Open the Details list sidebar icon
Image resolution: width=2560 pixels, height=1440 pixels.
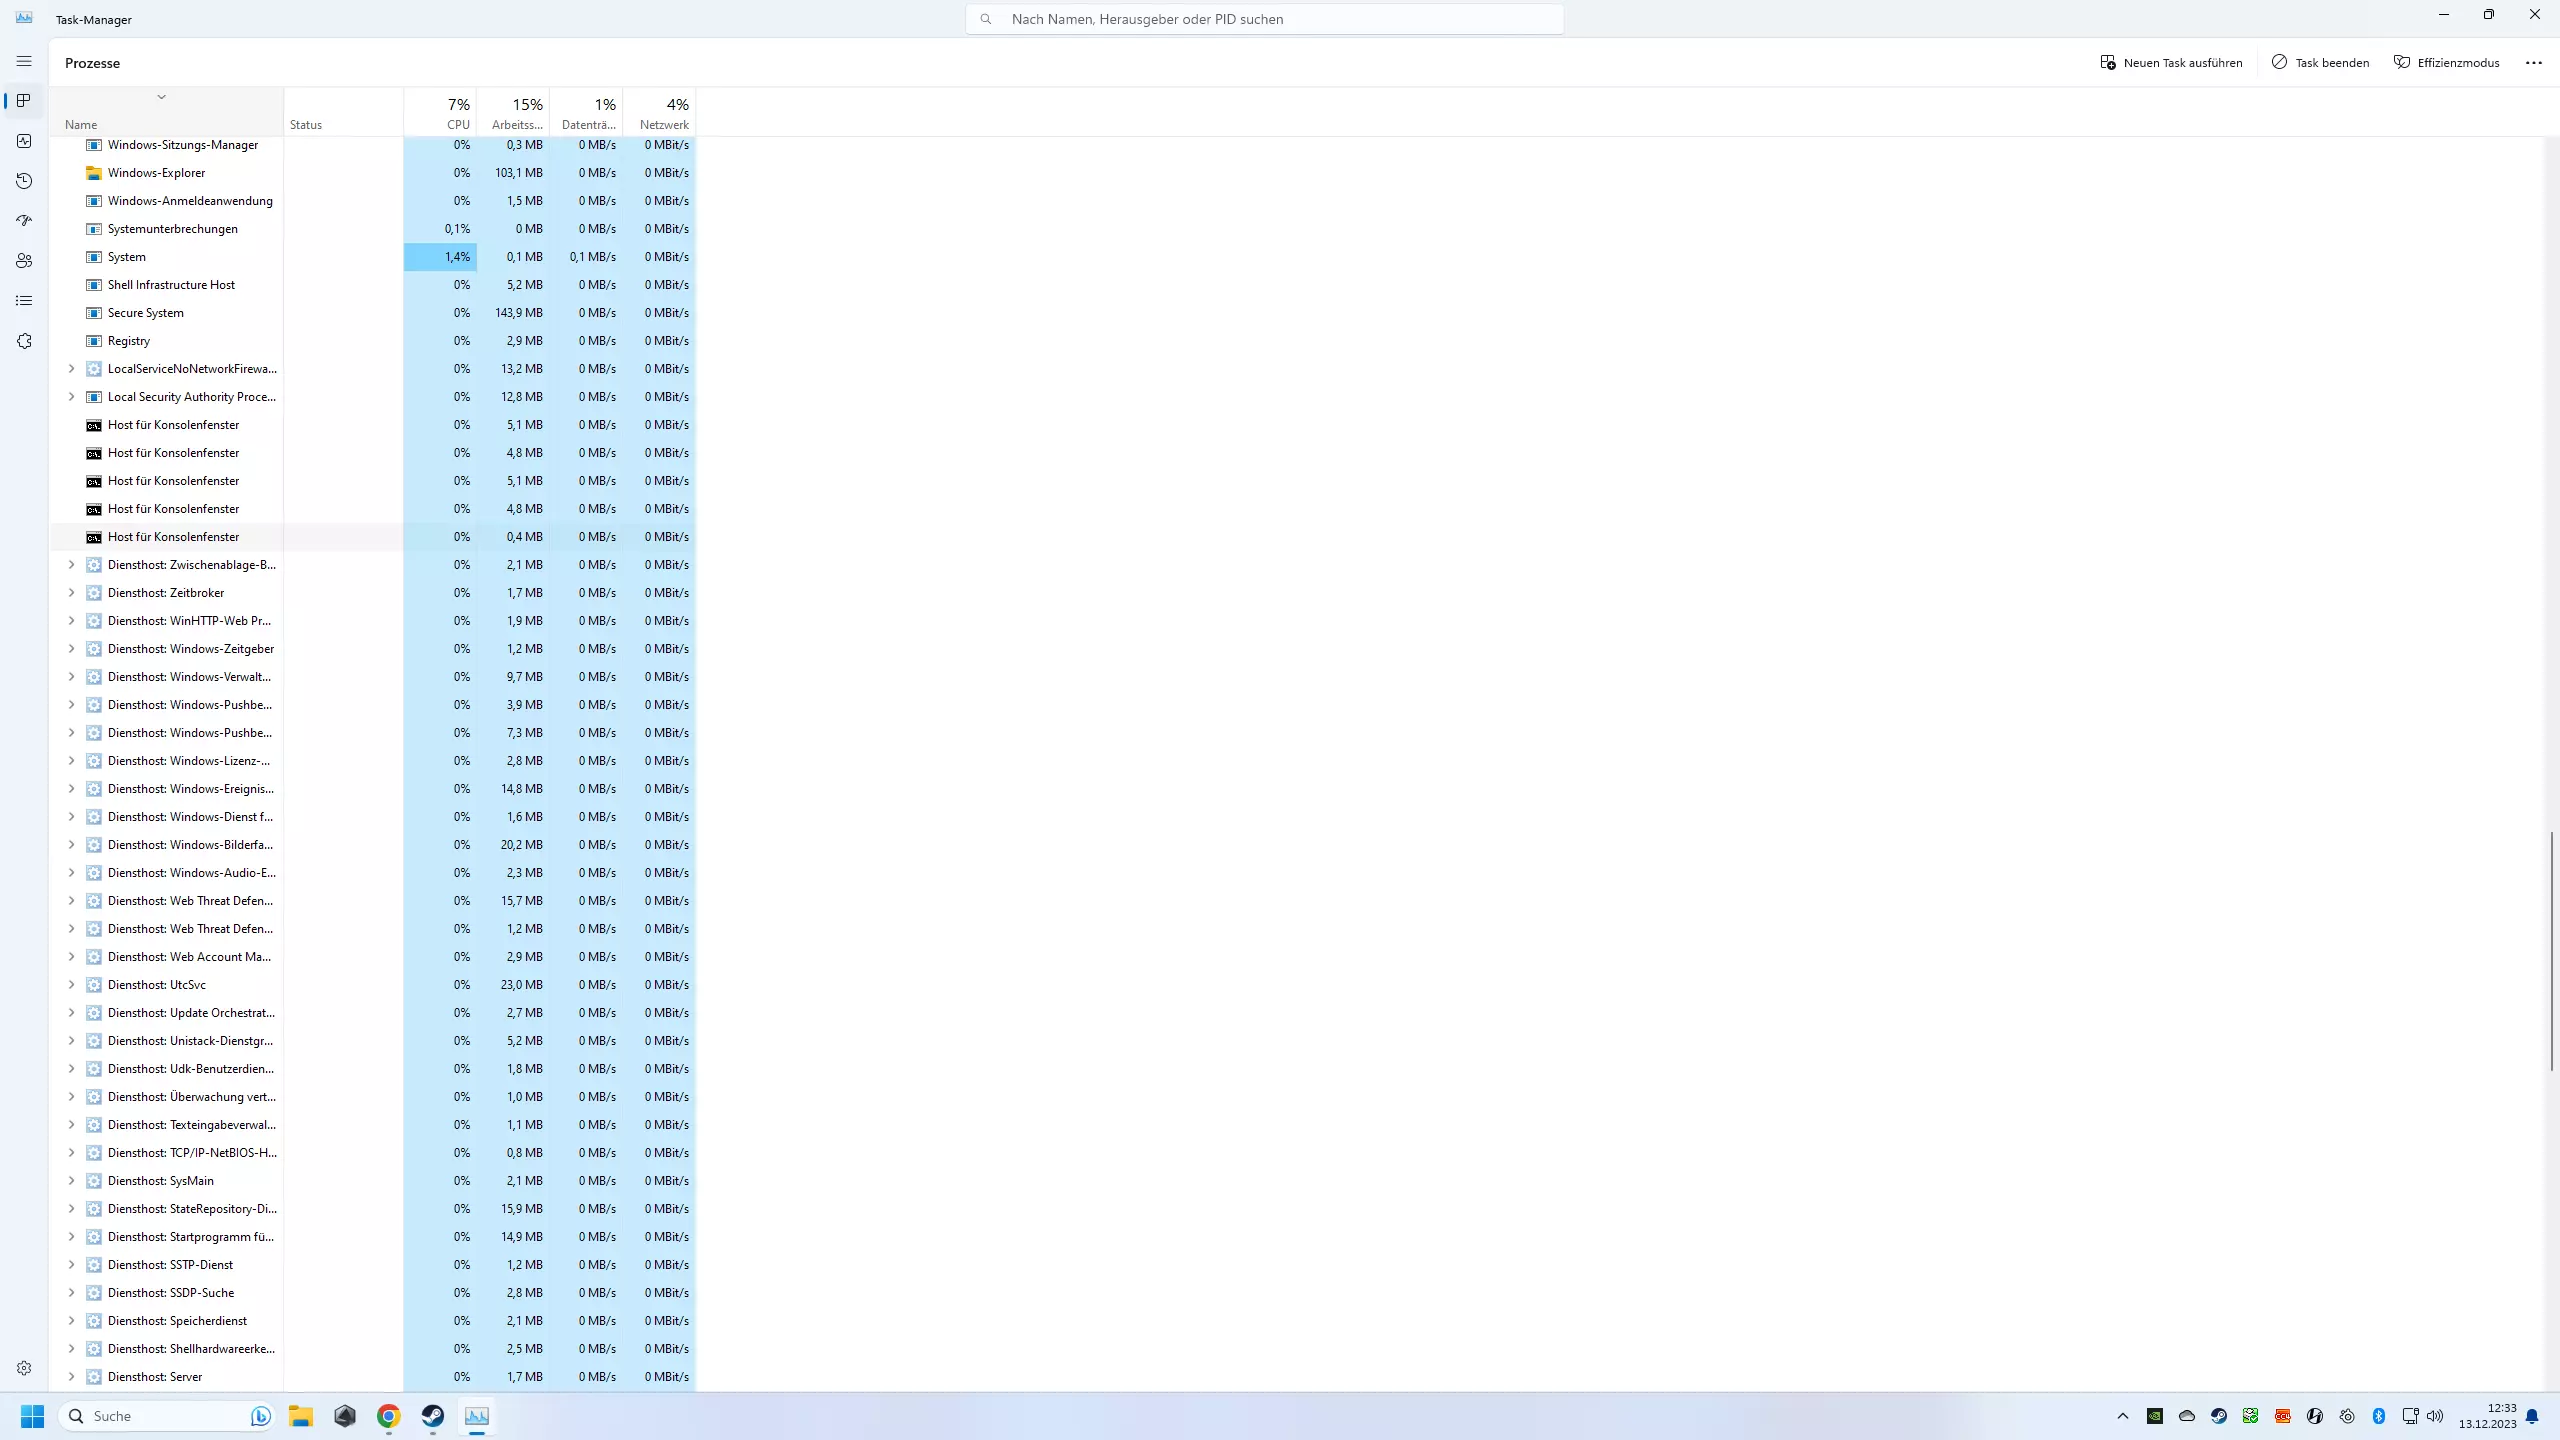pyautogui.click(x=24, y=301)
